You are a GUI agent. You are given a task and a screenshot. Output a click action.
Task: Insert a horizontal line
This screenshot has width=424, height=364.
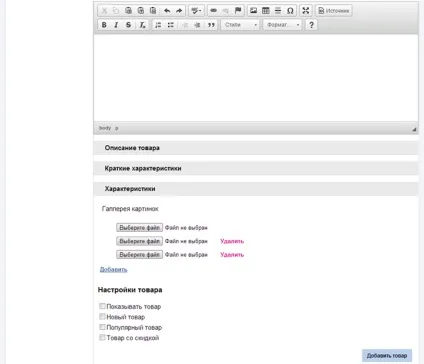coord(278,11)
